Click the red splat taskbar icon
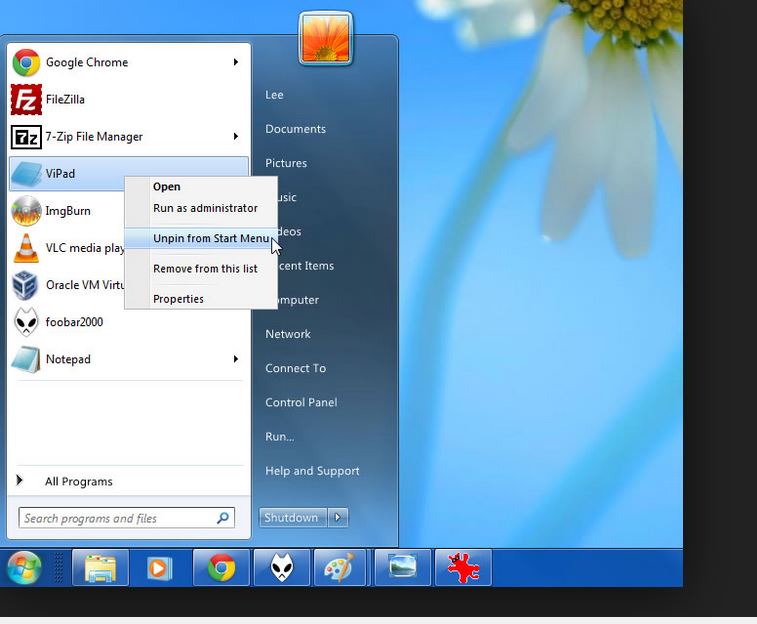 coord(463,568)
